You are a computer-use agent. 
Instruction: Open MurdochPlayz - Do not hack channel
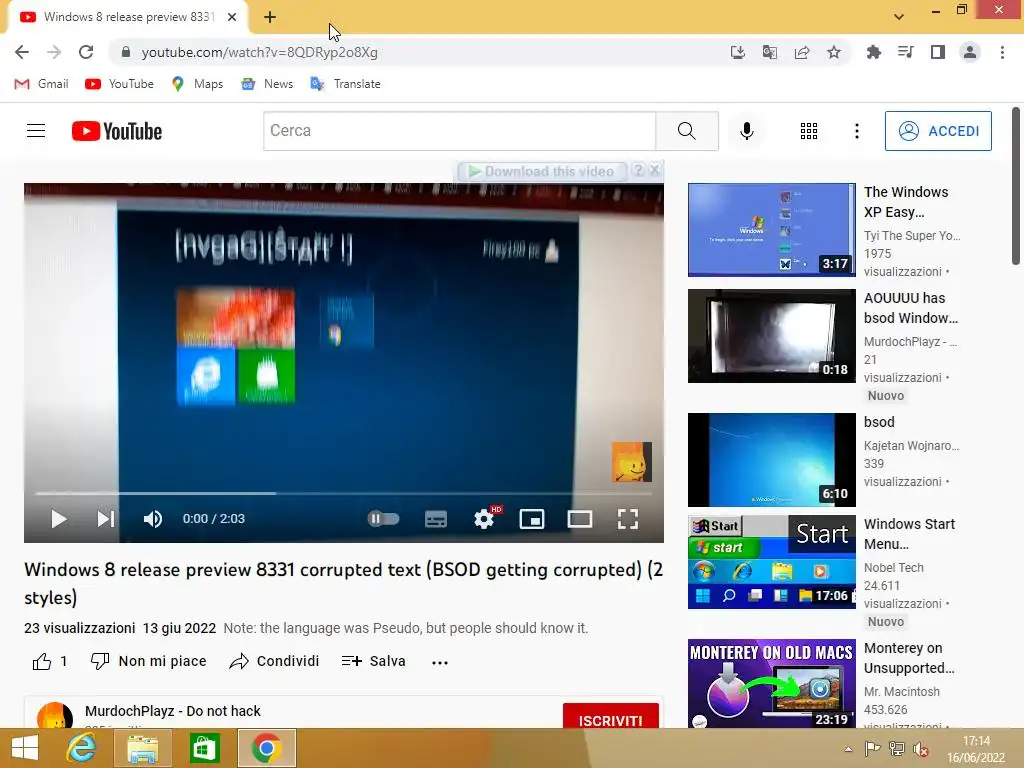pos(172,711)
